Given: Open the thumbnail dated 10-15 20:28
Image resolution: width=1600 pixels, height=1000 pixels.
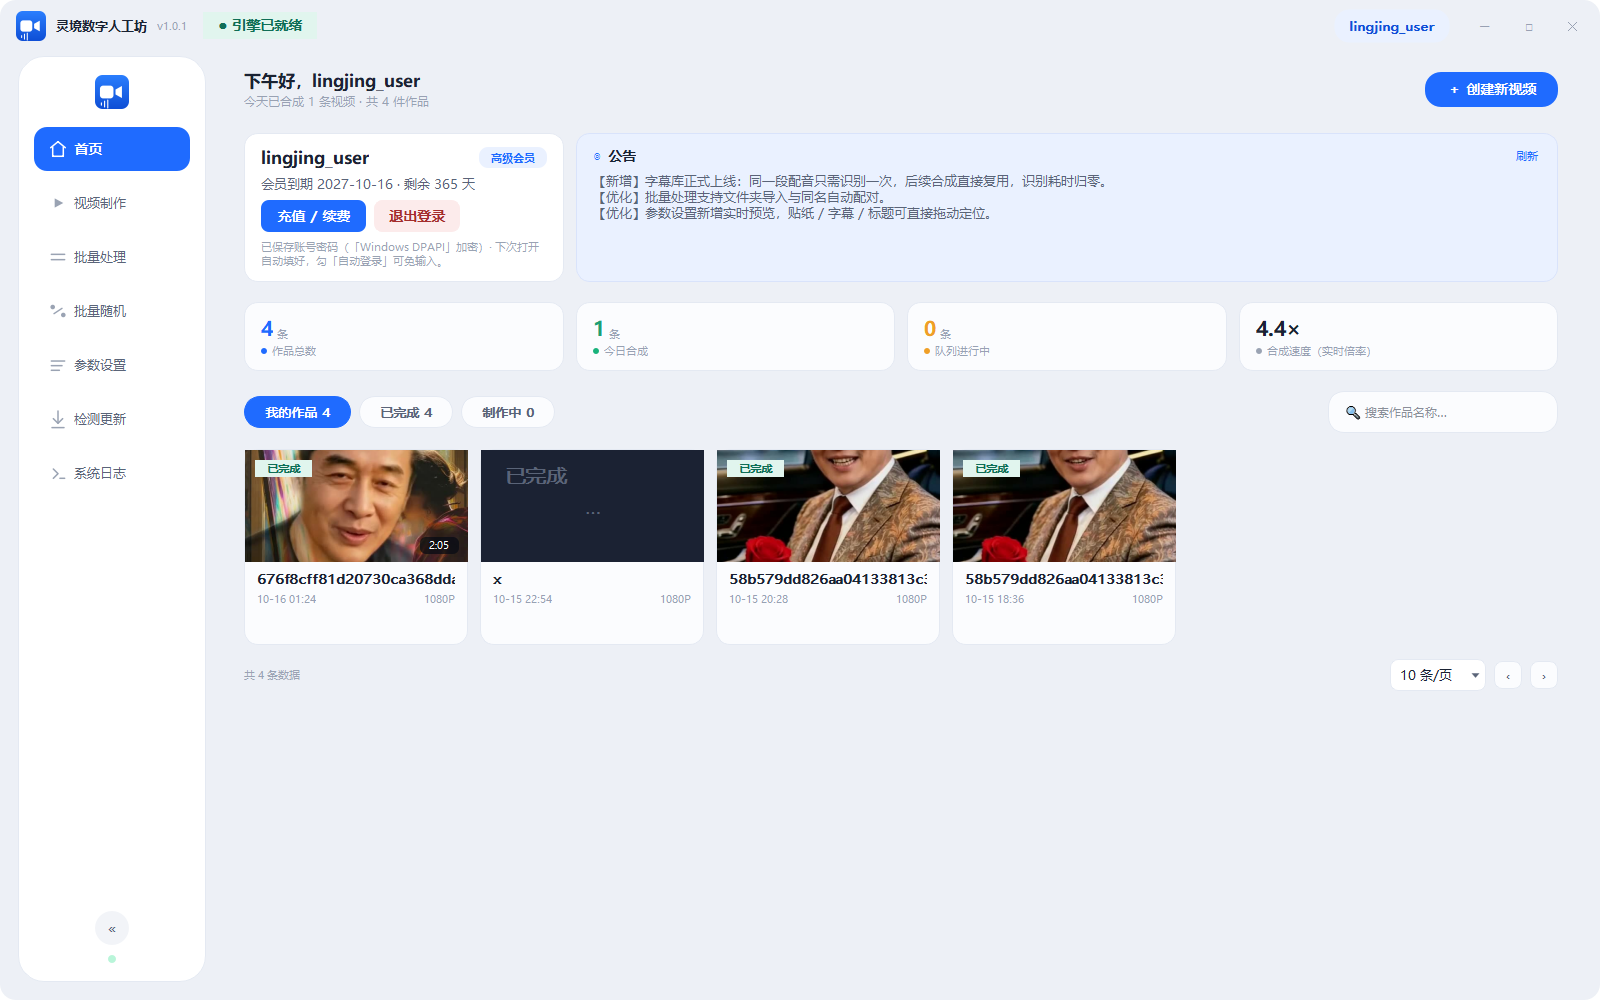Looking at the screenshot, I should click(828, 506).
